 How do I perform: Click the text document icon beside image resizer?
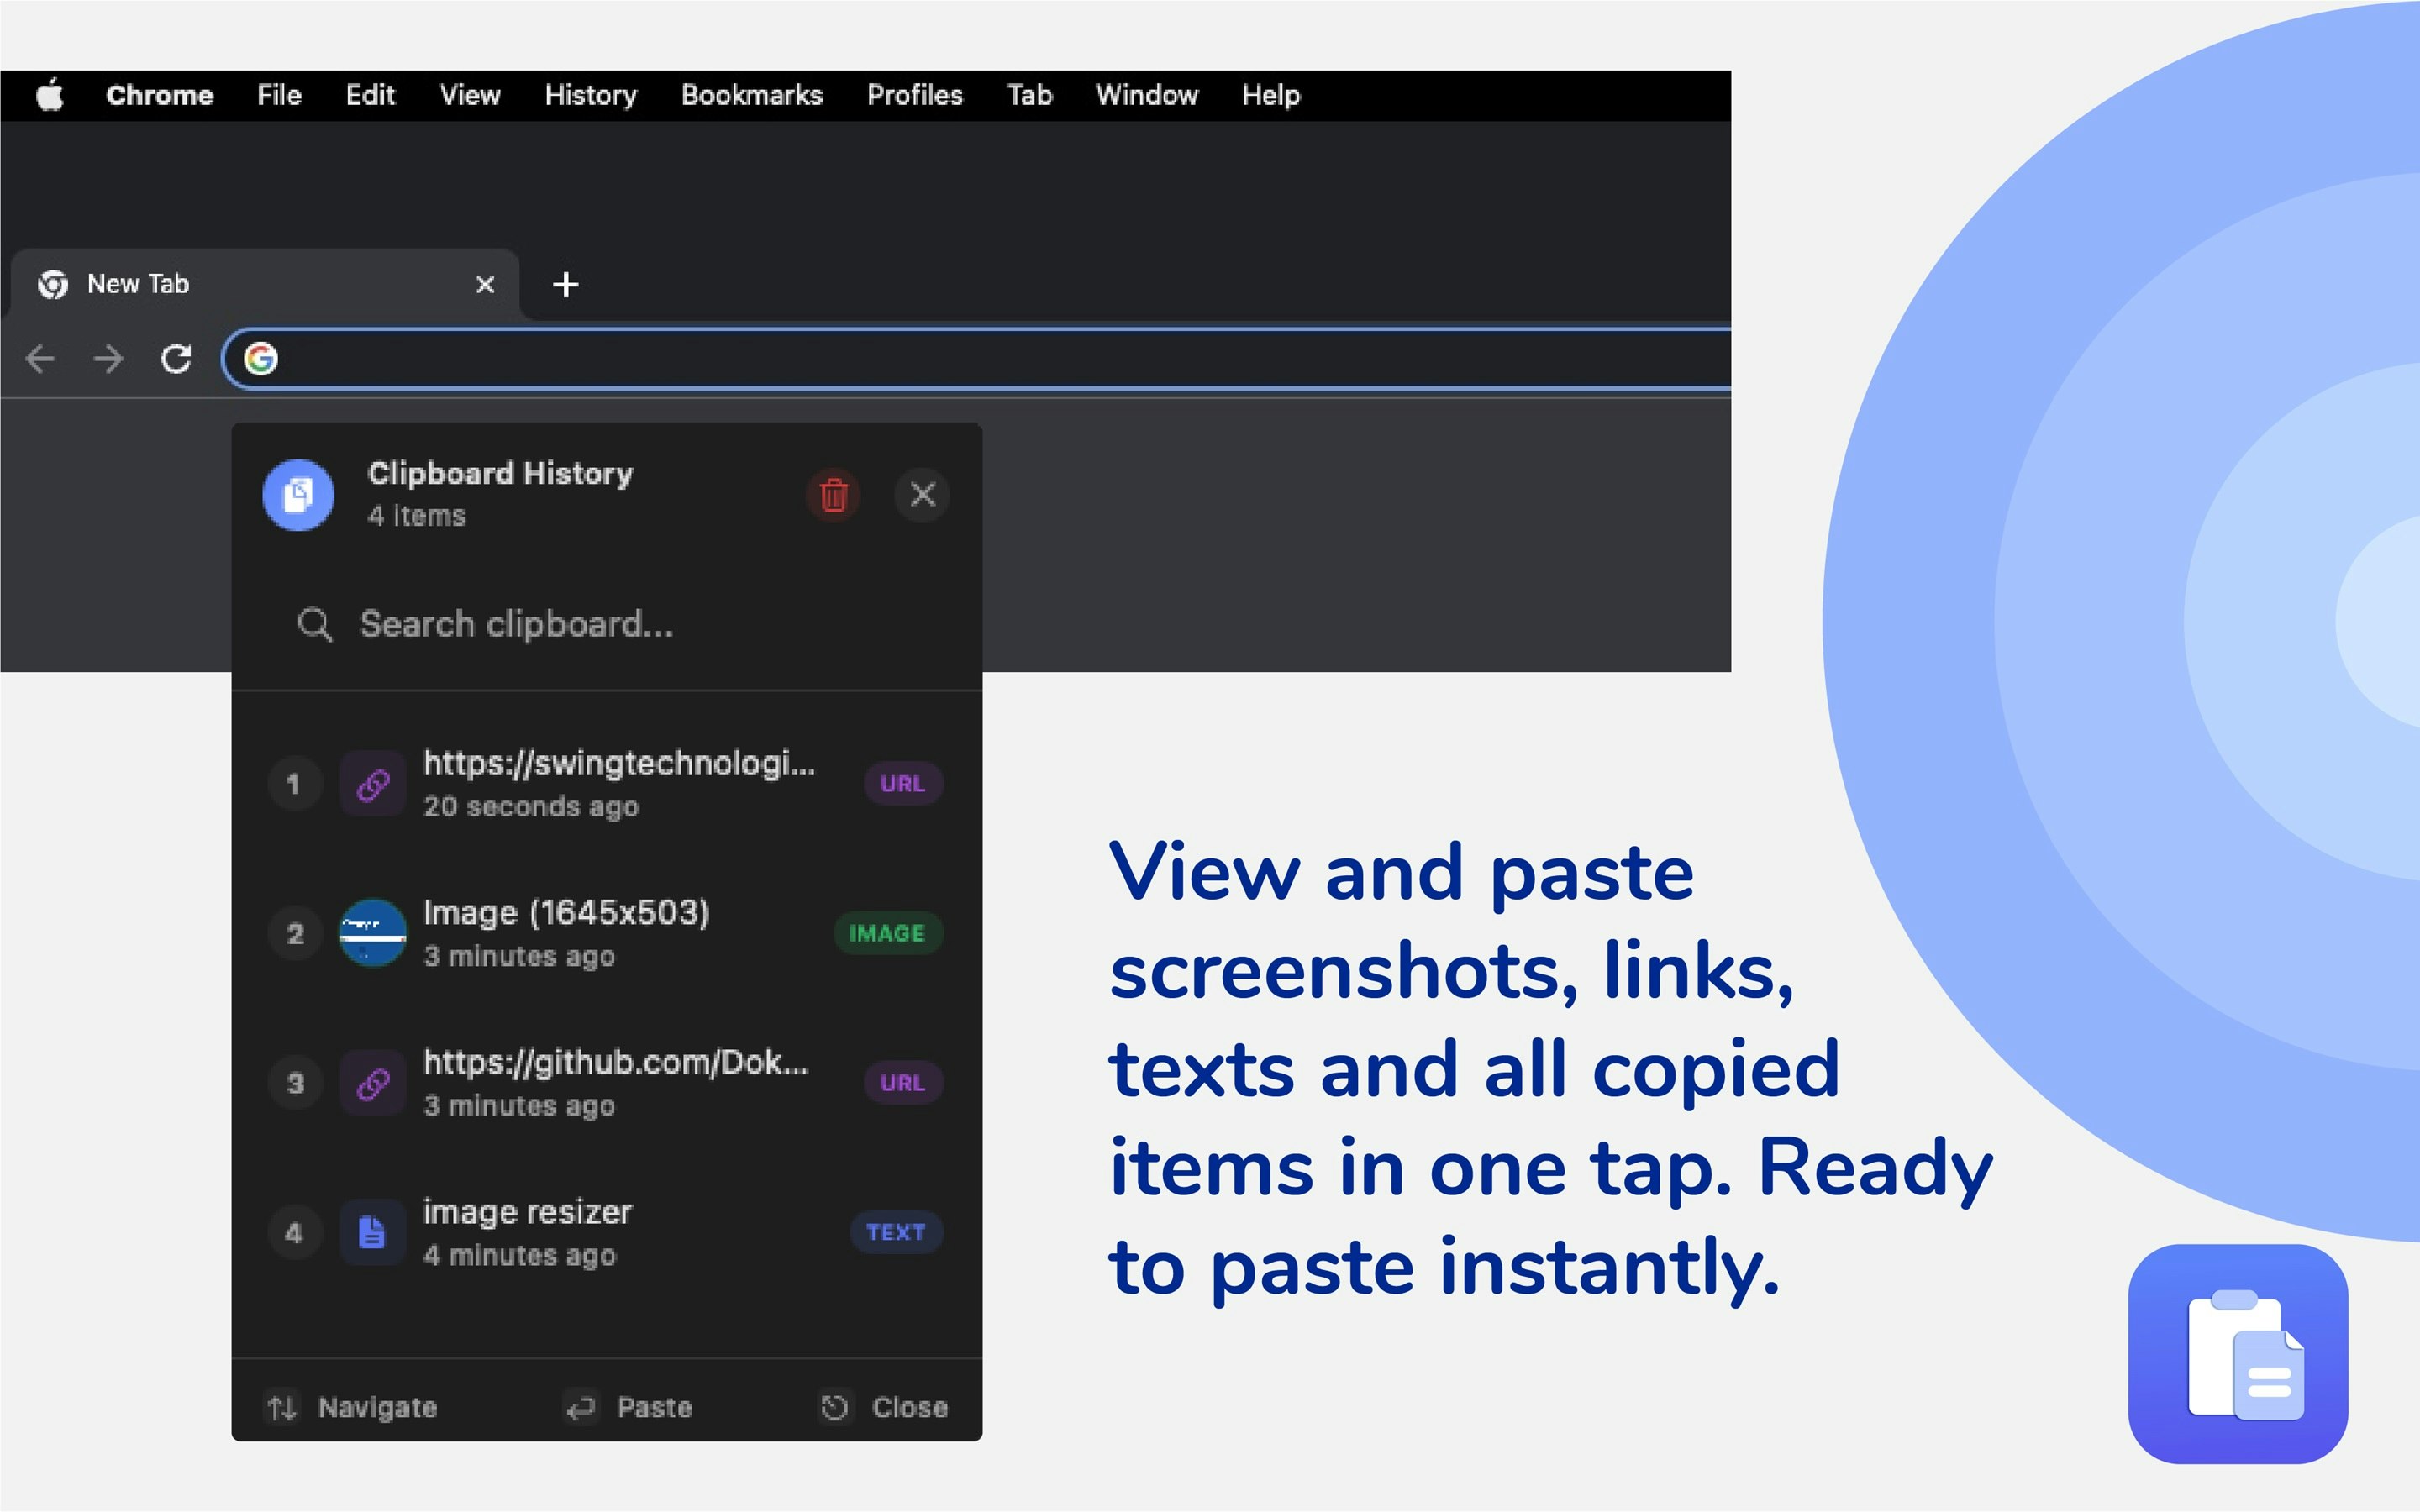[x=371, y=1232]
